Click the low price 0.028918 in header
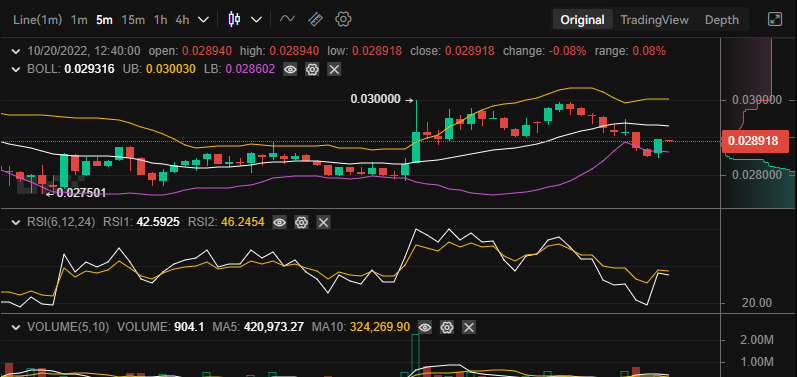The height and width of the screenshot is (377, 797). coord(377,51)
